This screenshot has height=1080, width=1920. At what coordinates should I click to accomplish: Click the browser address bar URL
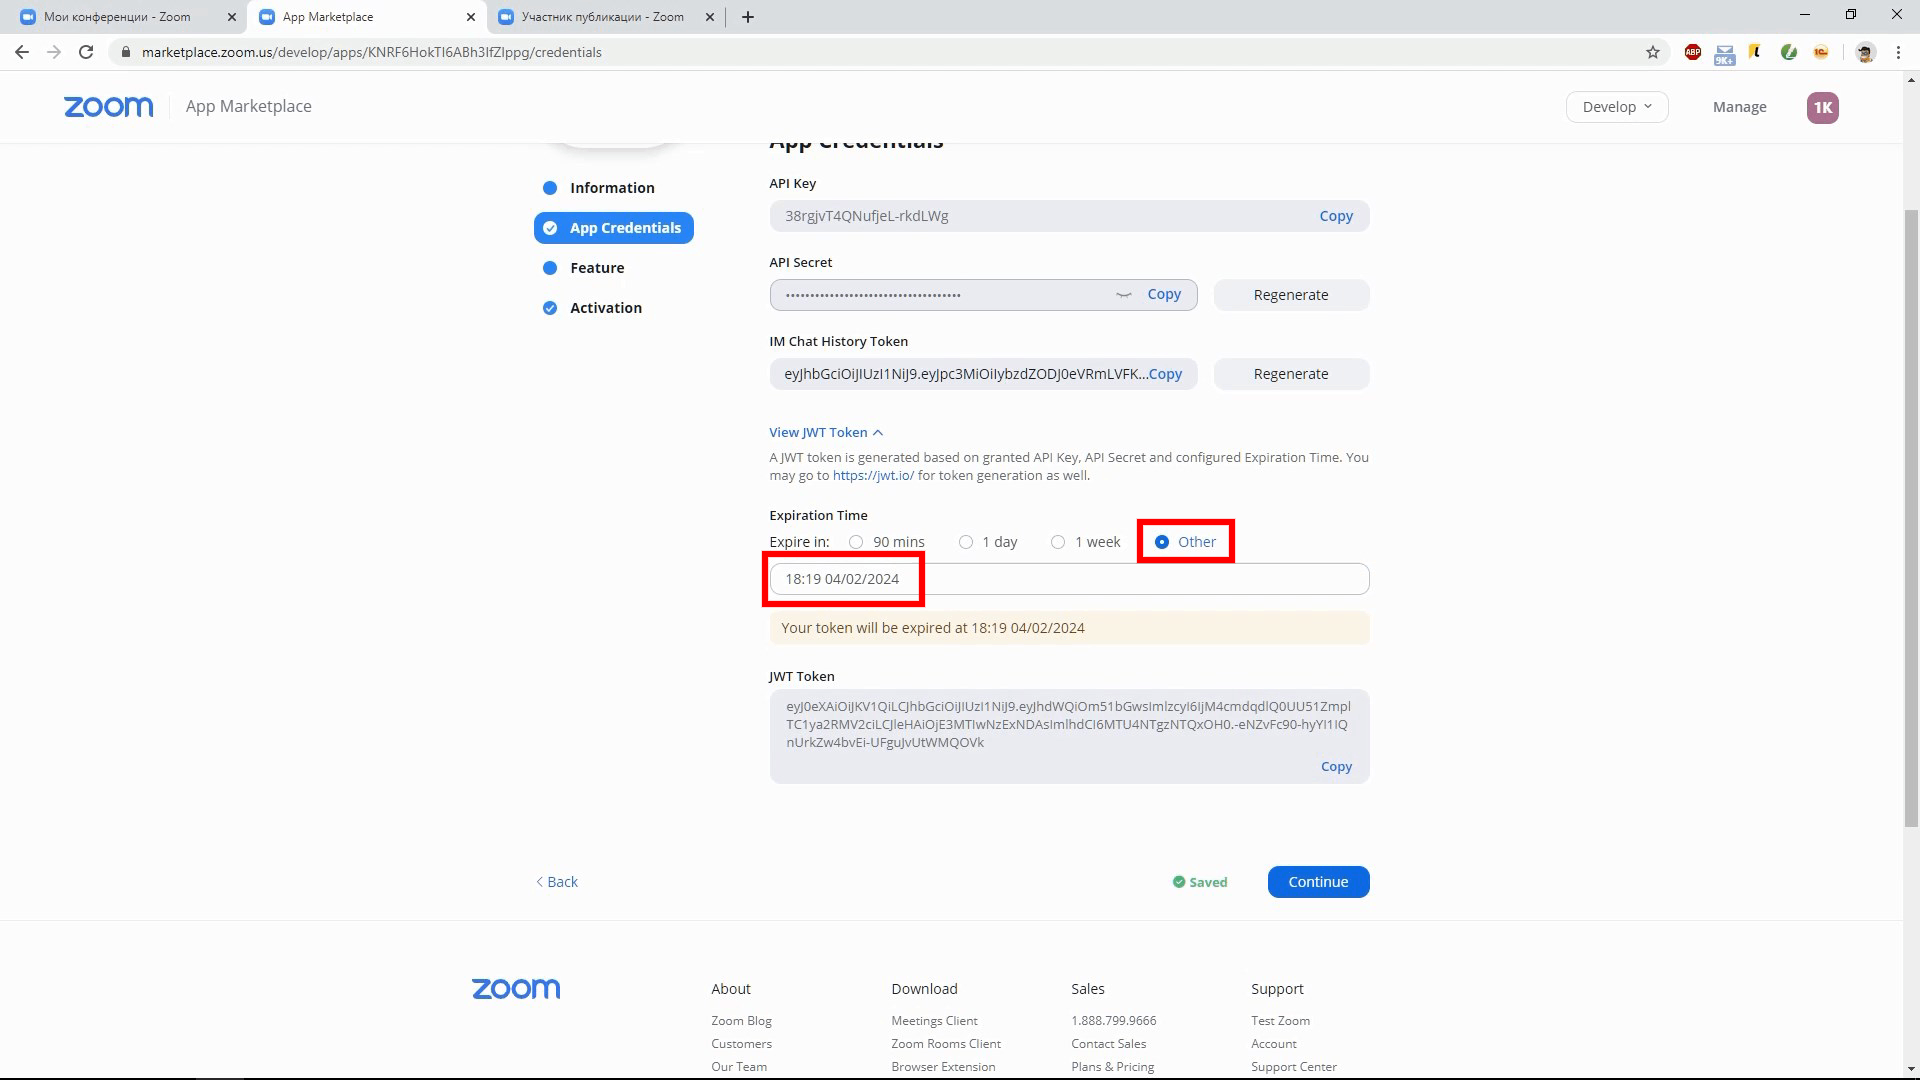(372, 52)
